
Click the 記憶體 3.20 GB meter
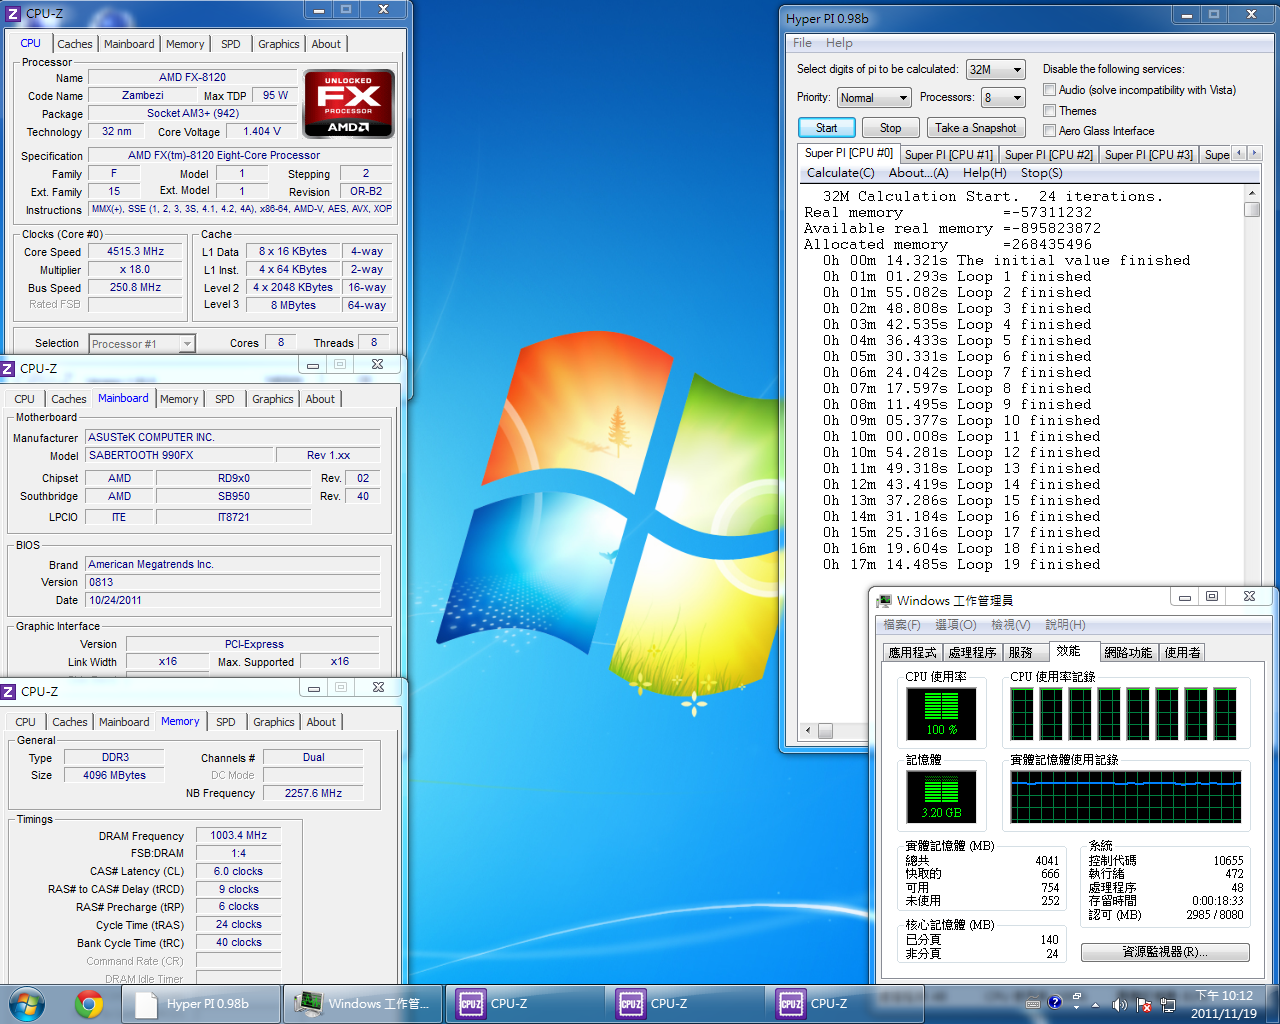pyautogui.click(x=941, y=797)
